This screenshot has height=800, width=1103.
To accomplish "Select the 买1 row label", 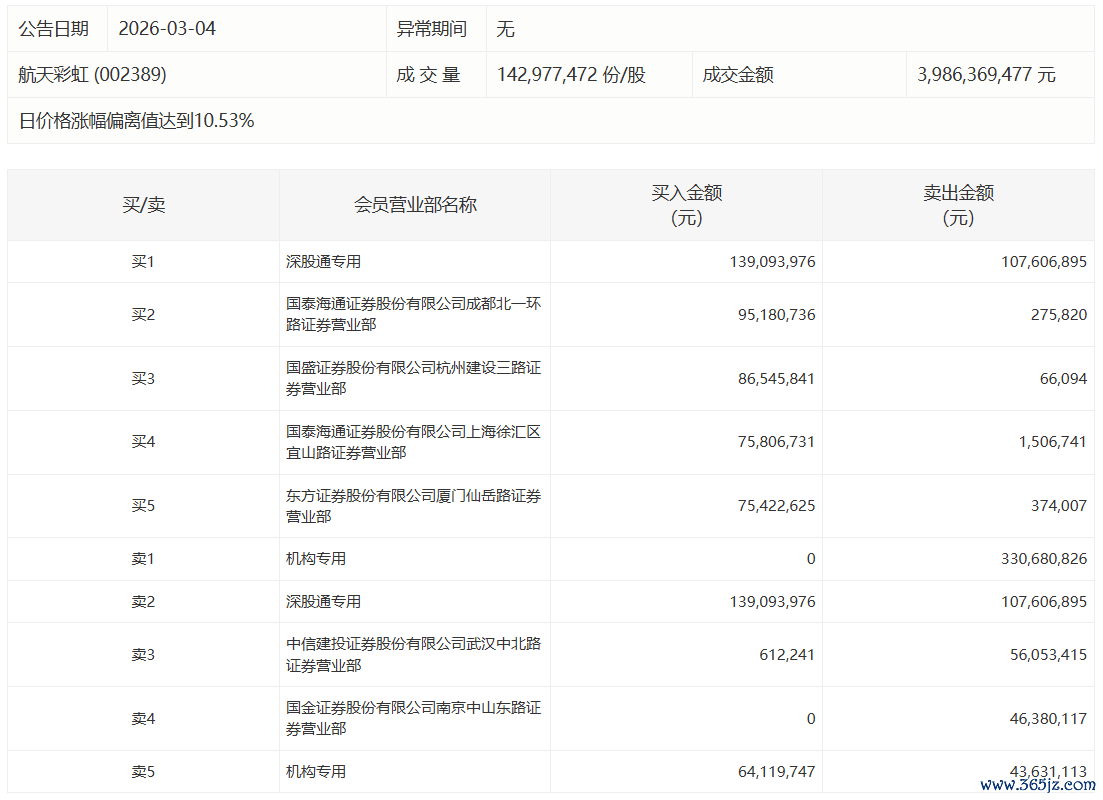I will pyautogui.click(x=143, y=262).
